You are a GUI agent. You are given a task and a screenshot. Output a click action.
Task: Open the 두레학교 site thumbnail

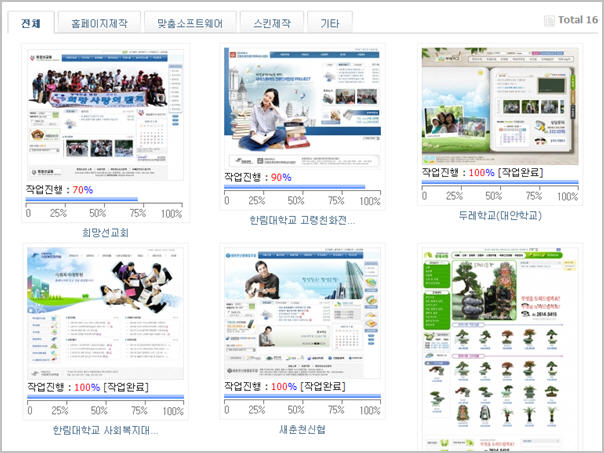(500, 106)
